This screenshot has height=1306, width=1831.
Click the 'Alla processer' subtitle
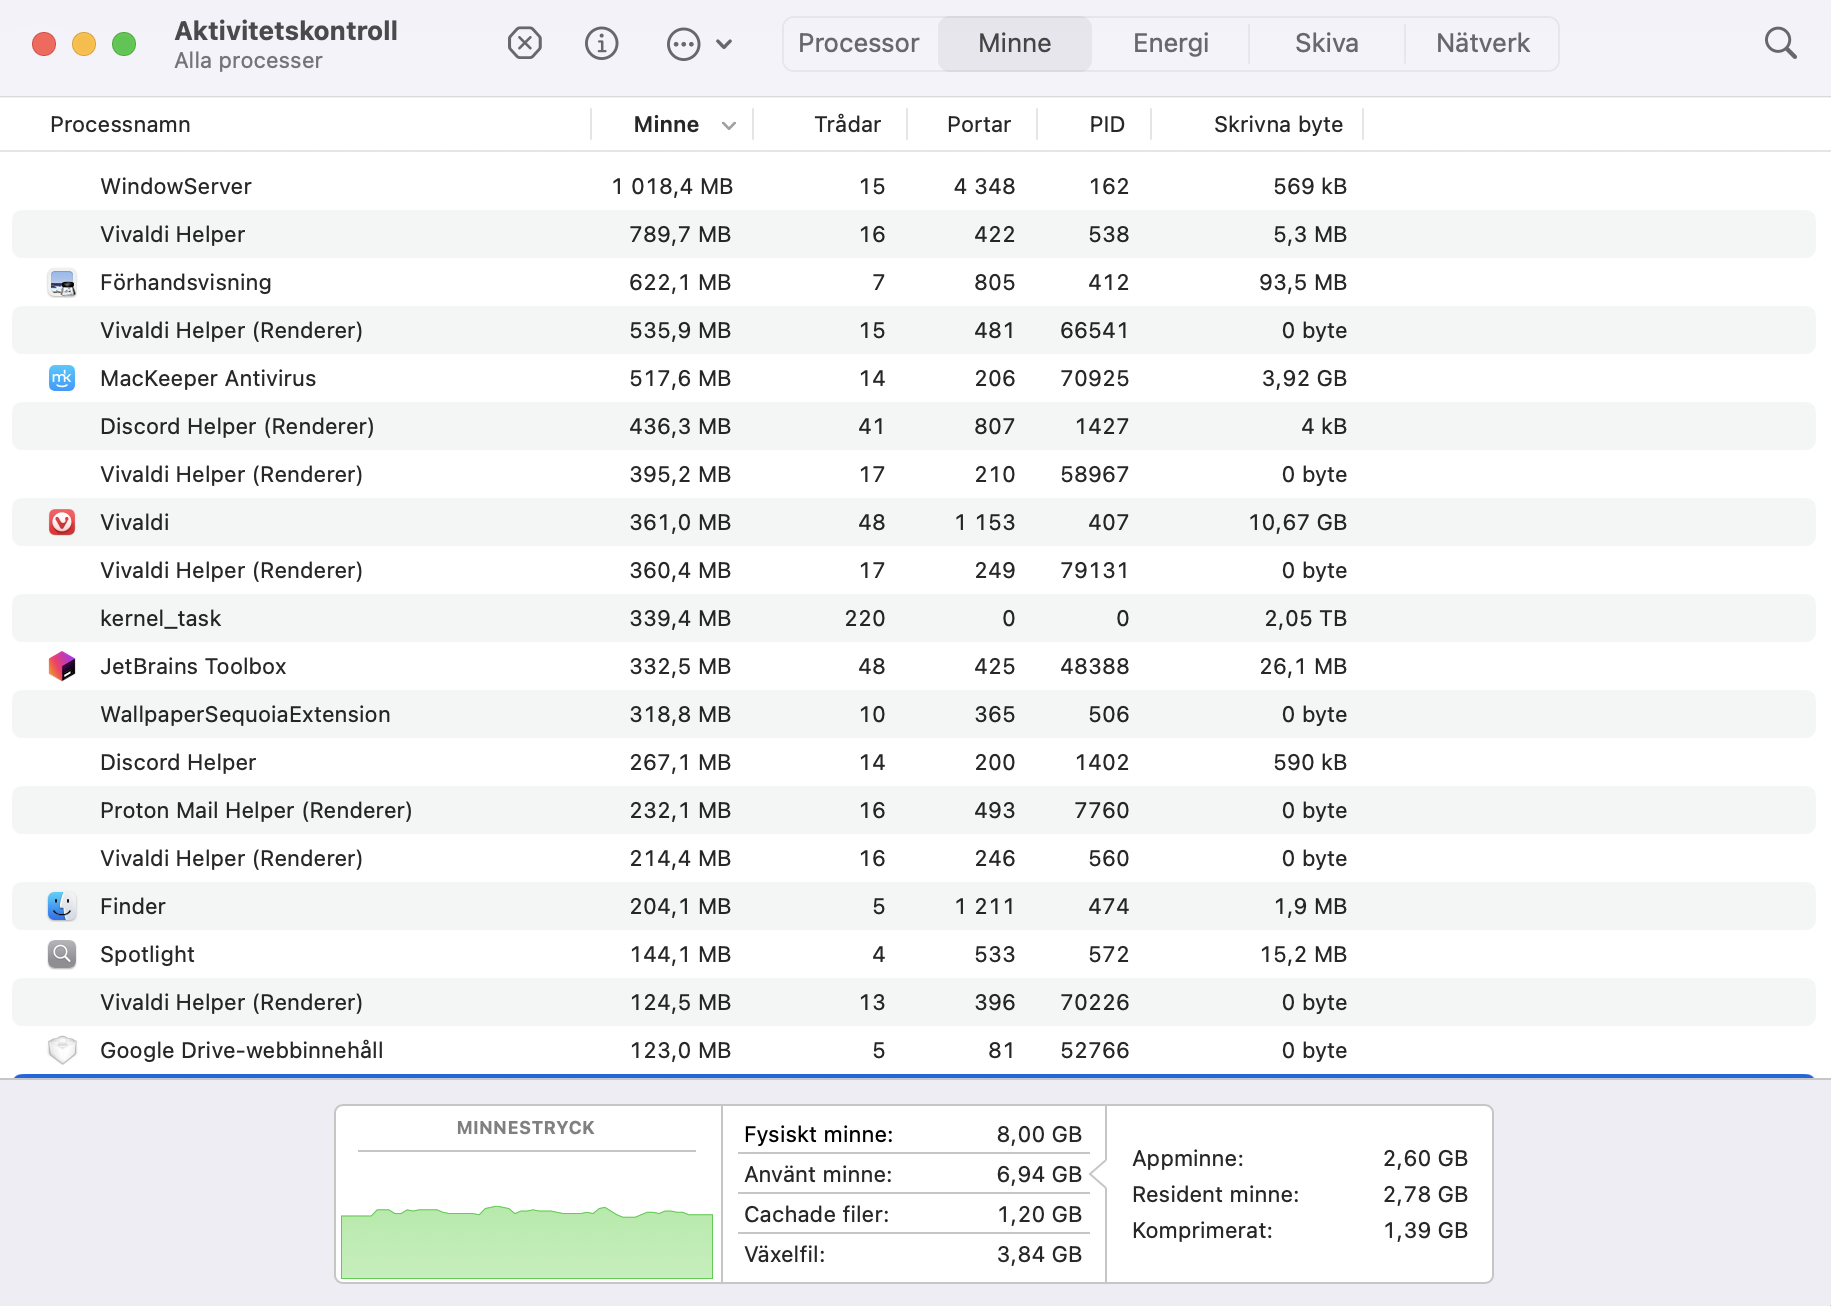coord(248,61)
